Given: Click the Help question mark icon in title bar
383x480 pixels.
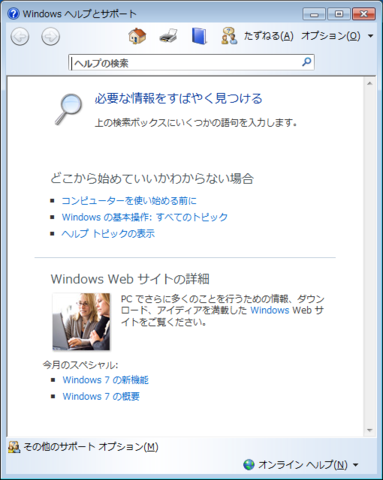Looking at the screenshot, I should coord(13,14).
